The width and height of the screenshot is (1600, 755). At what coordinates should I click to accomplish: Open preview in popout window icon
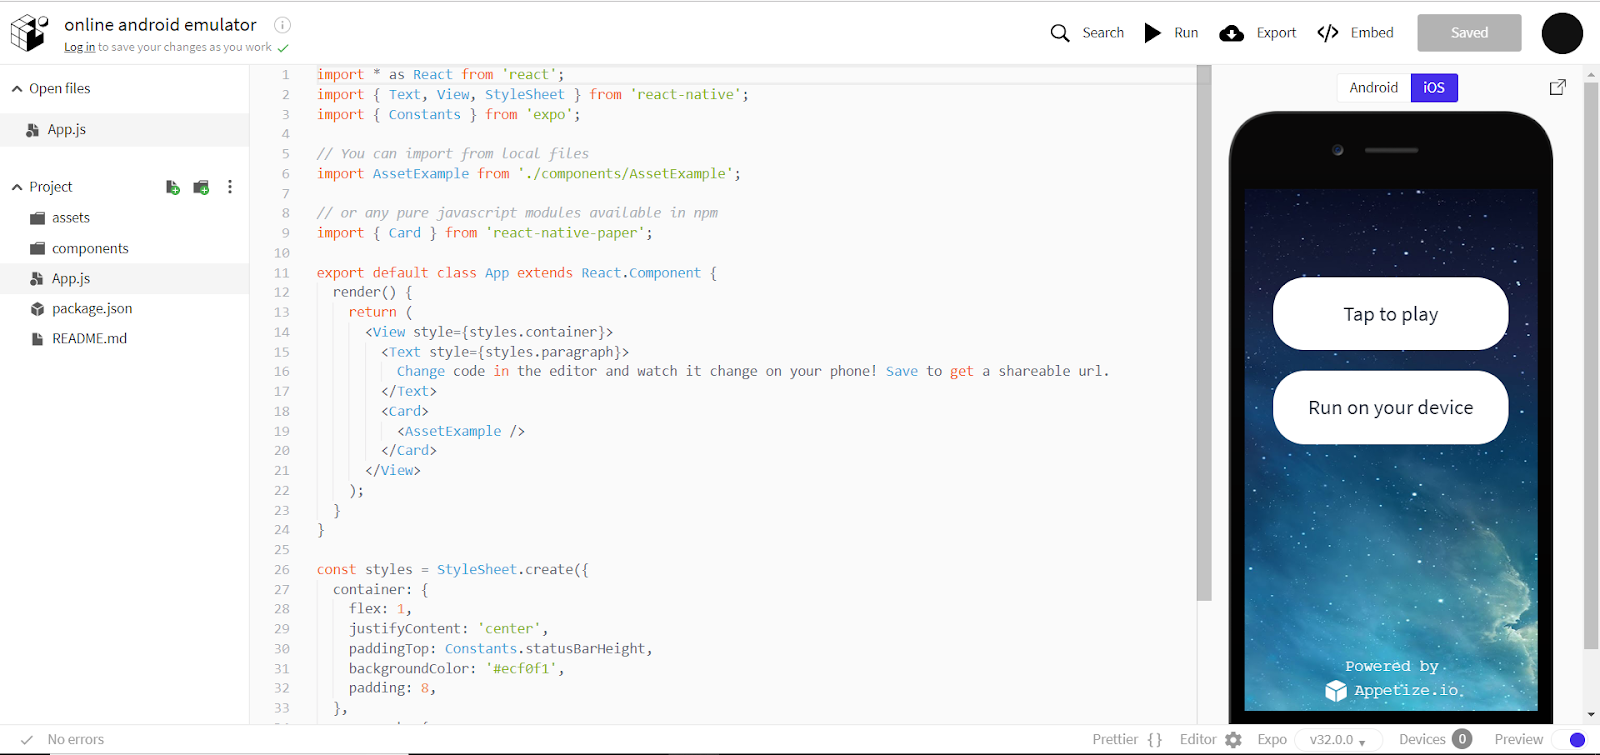[x=1558, y=87]
